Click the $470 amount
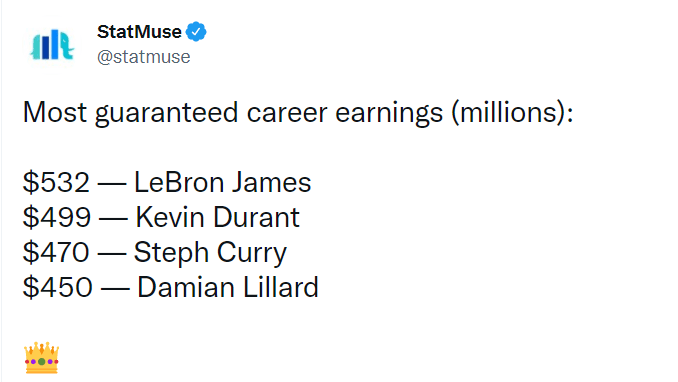678x382 pixels. [56, 252]
